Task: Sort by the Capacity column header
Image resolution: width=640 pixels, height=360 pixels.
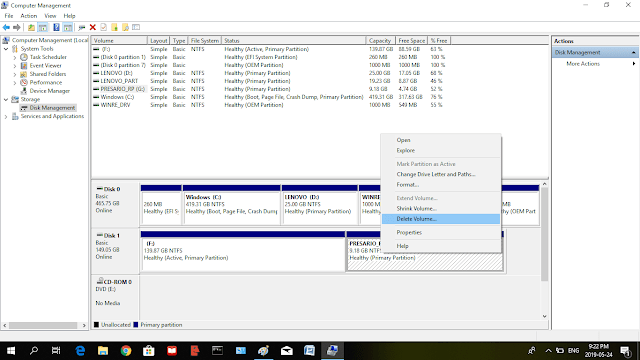Action: coord(380,41)
